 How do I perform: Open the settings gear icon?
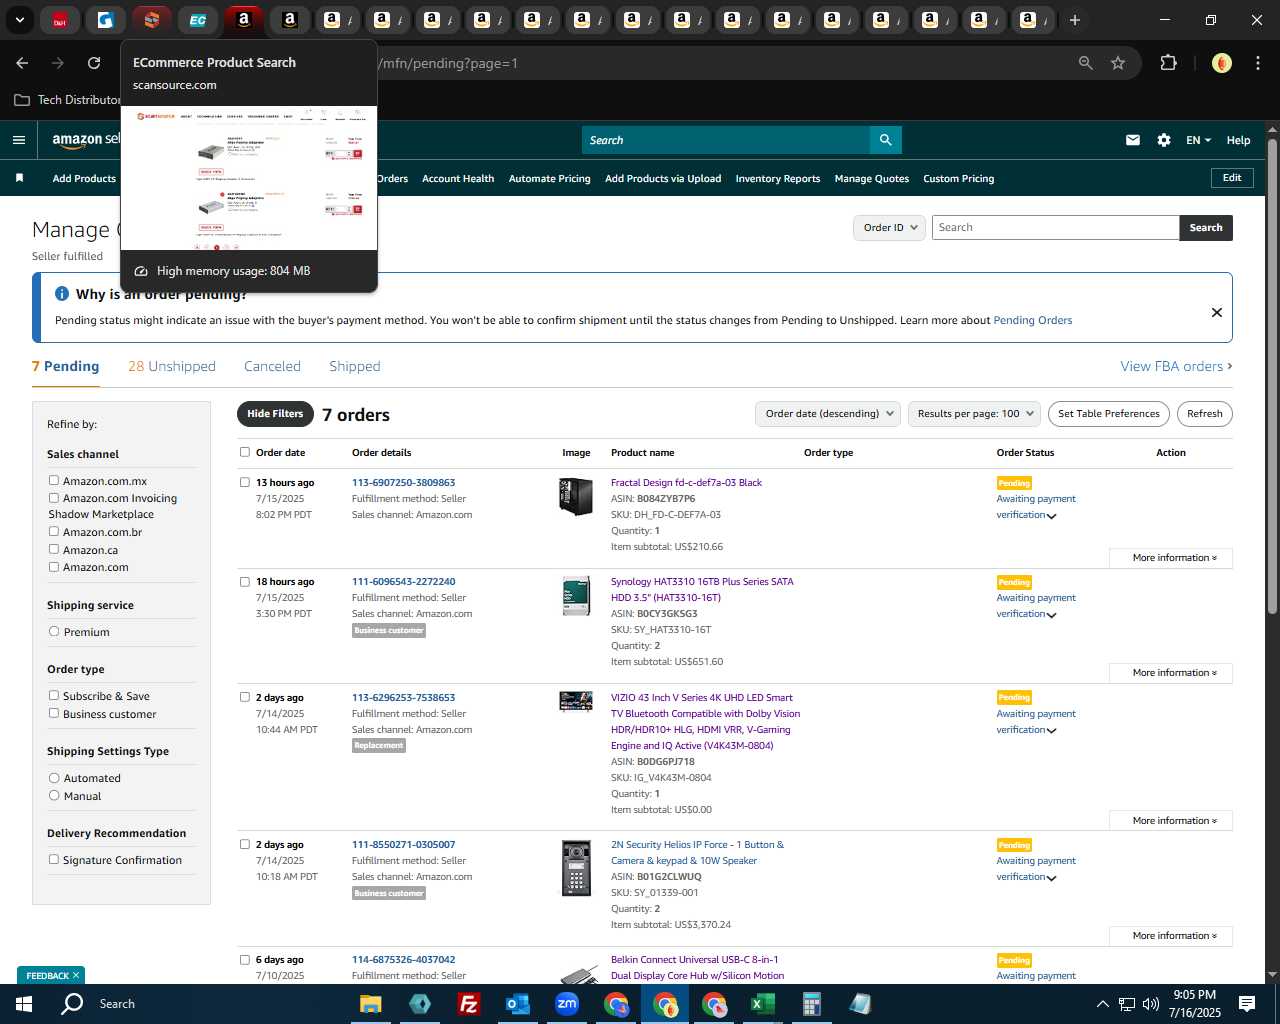1164,140
